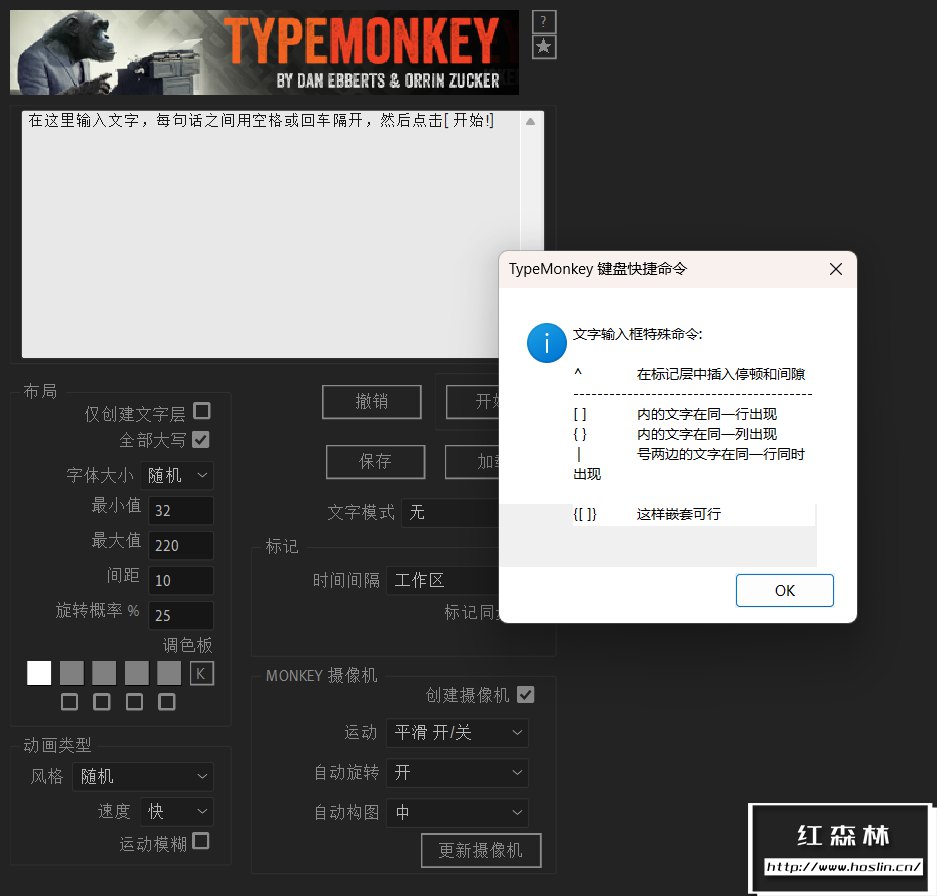Open the 字体大小 dropdown set to 随机
The width and height of the screenshot is (937, 896).
point(177,476)
